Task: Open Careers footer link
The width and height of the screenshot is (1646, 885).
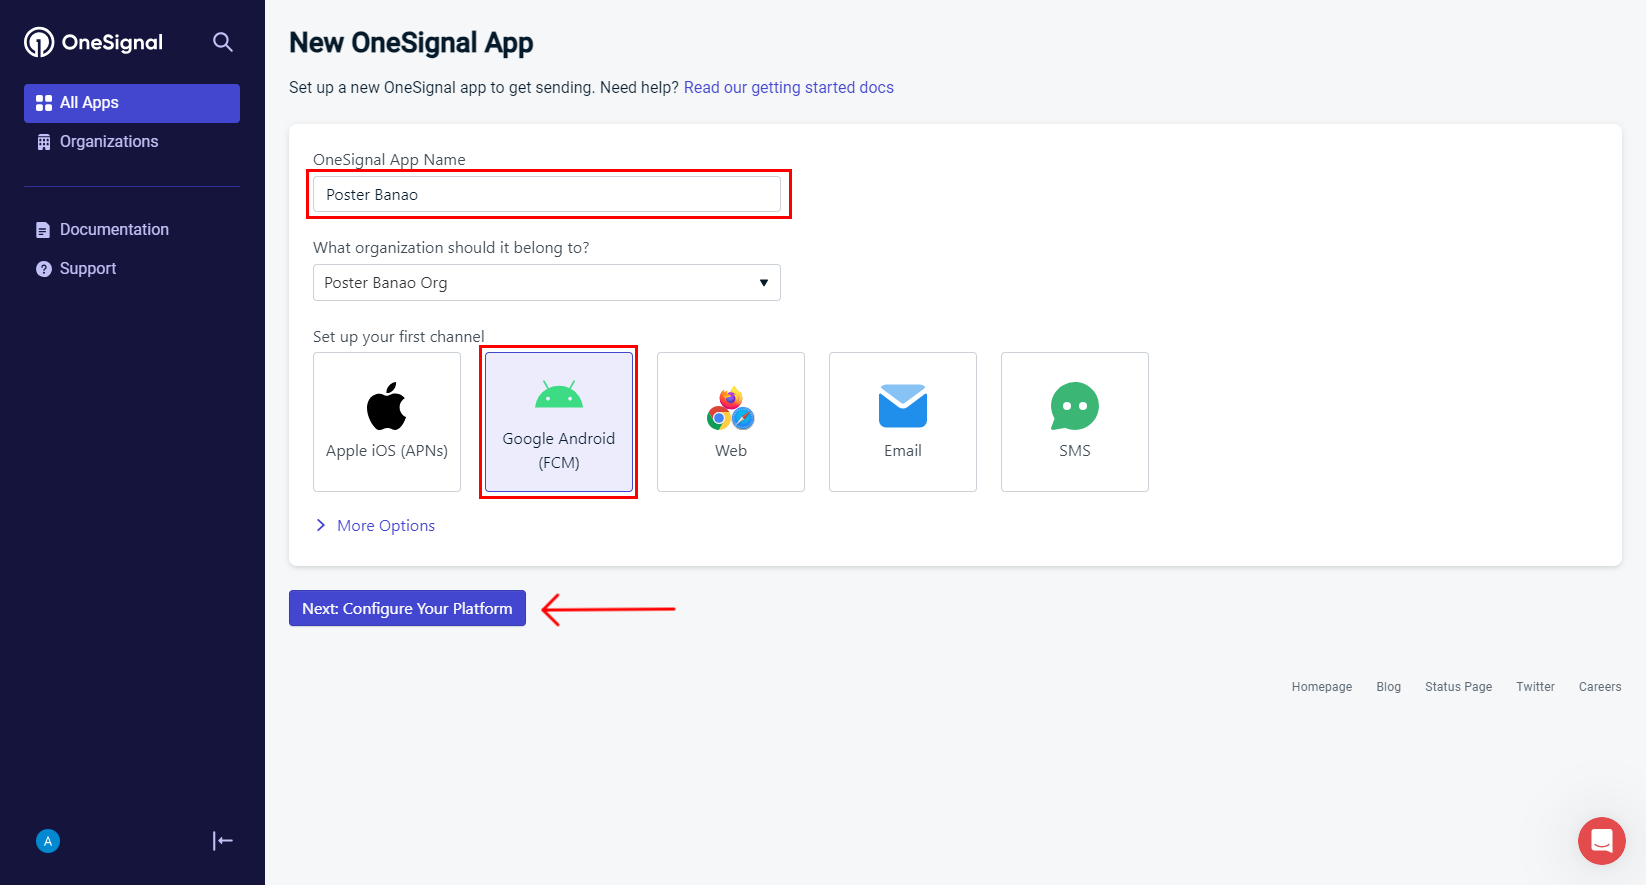Action: pos(1600,687)
